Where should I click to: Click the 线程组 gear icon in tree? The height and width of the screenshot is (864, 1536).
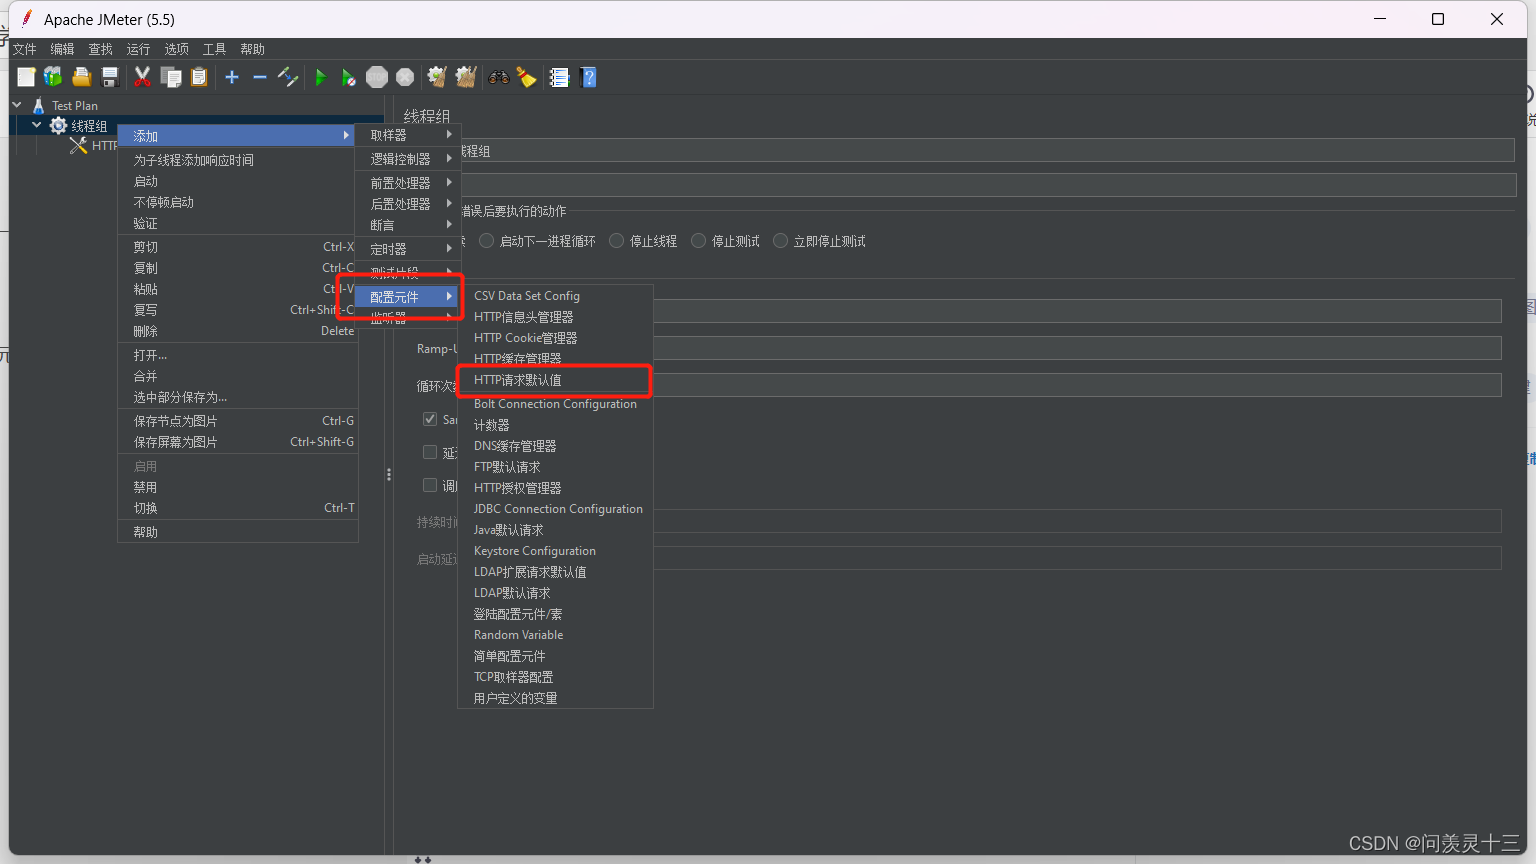pyautogui.click(x=59, y=125)
